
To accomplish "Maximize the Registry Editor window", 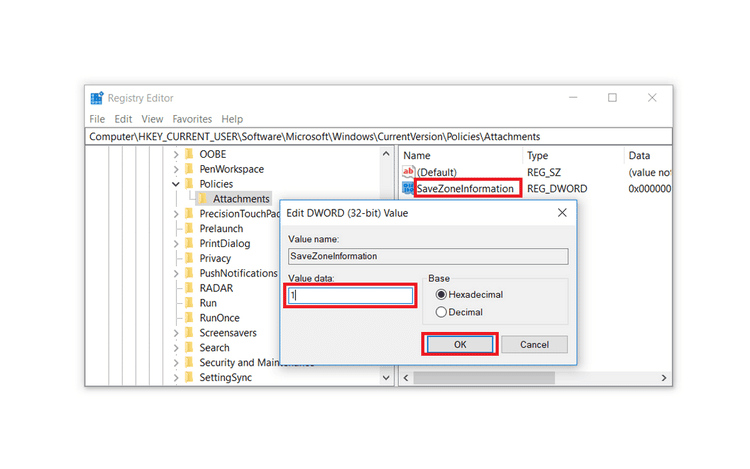I will pyautogui.click(x=612, y=98).
